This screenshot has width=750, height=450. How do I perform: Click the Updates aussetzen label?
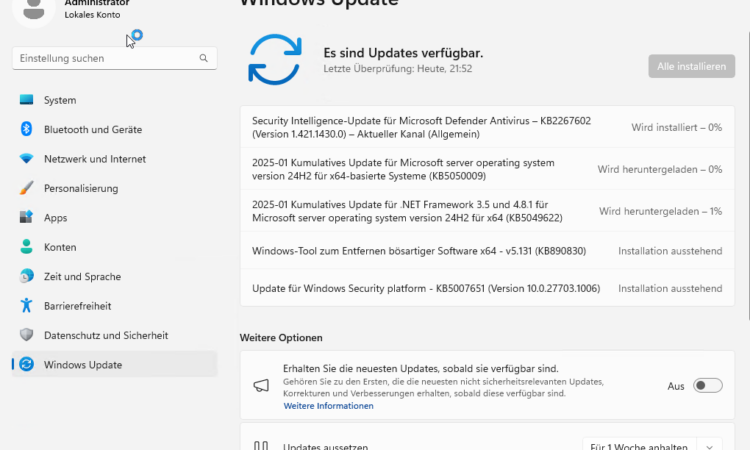325,447
